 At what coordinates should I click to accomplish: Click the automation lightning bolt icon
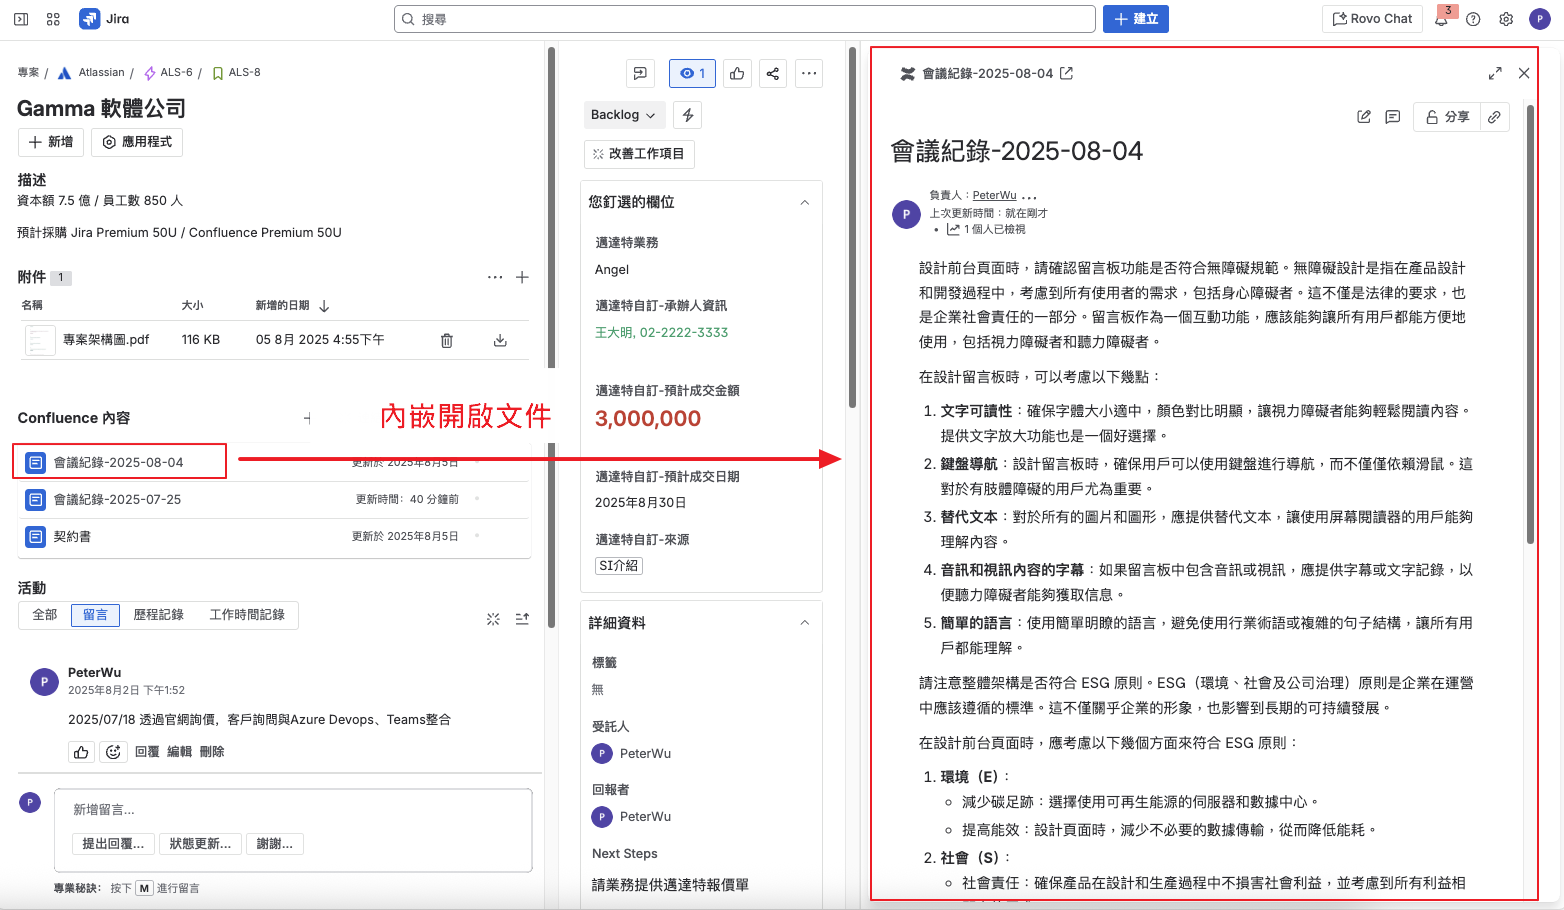pos(688,115)
